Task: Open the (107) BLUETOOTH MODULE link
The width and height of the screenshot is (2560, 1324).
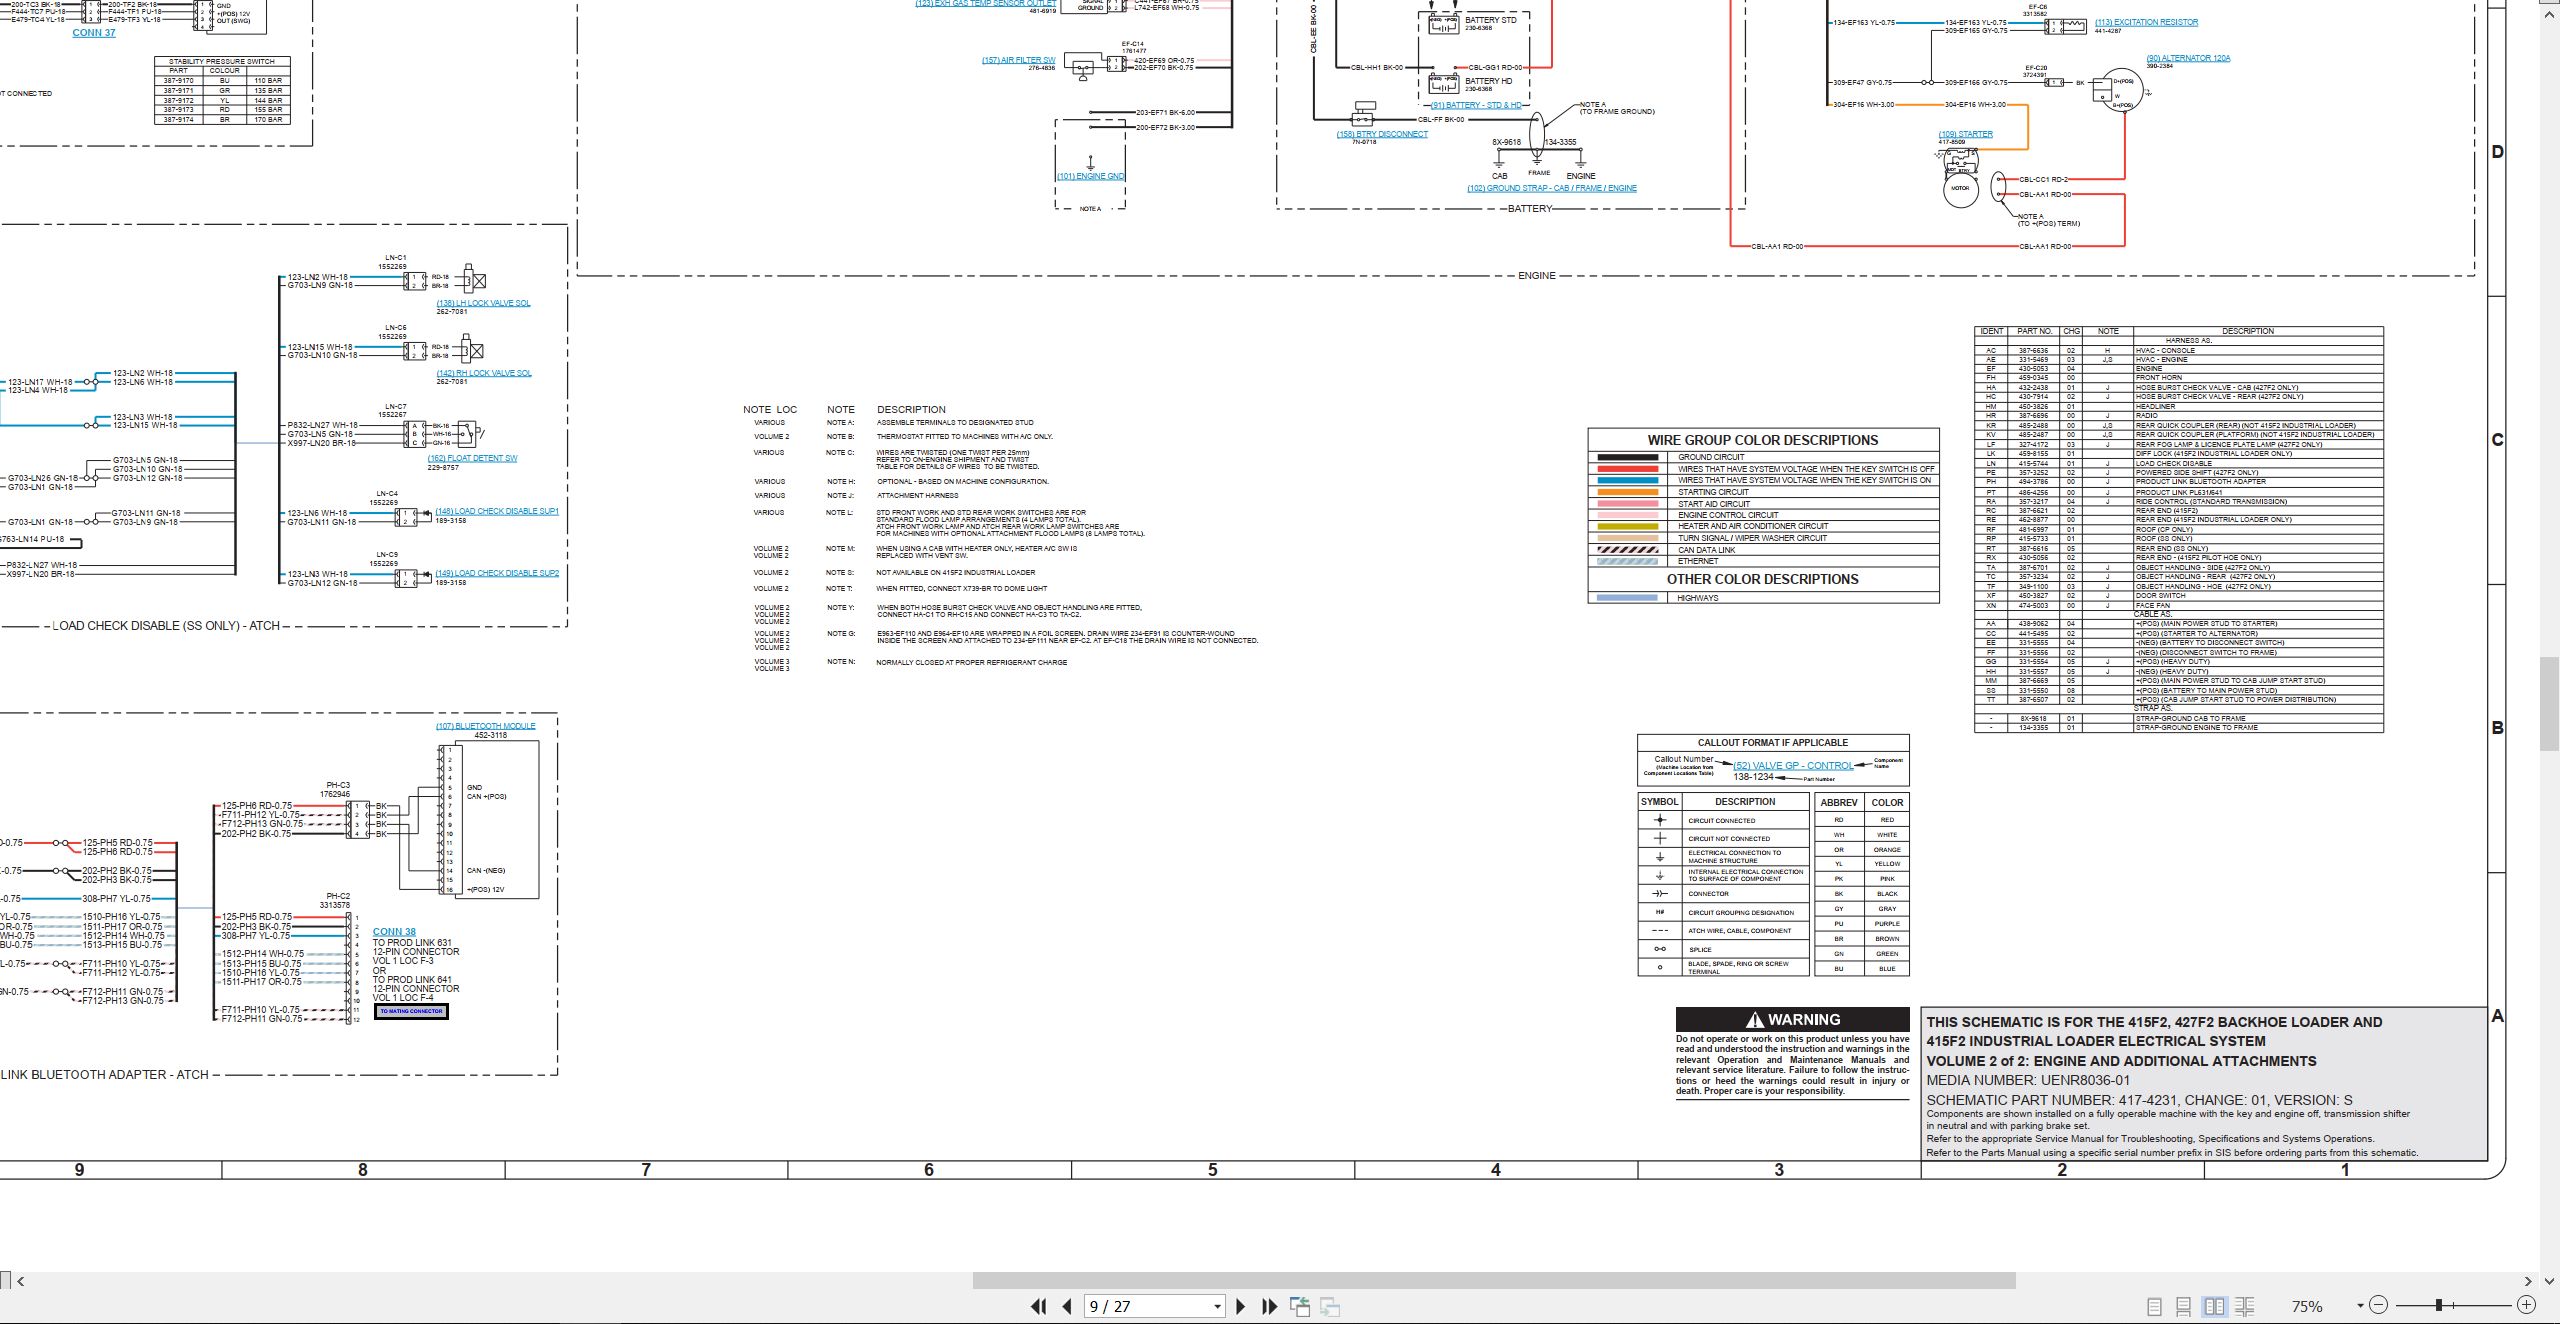Action: tap(485, 726)
